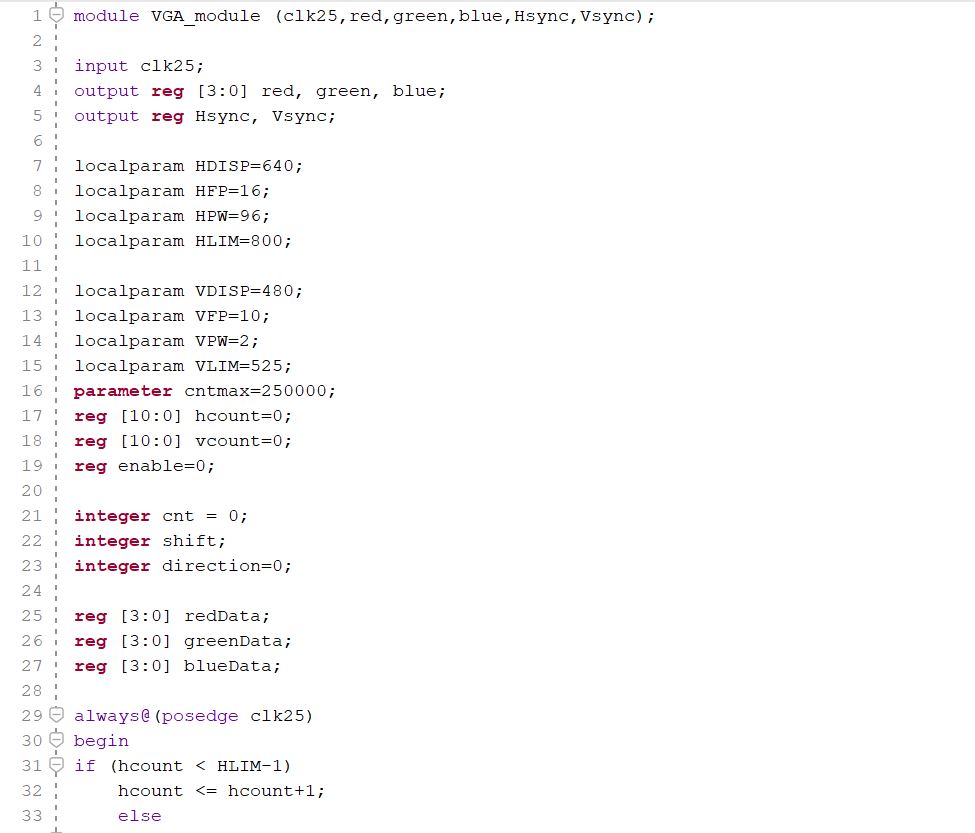Viewport: 975px width, 833px height.
Task: Collapse the if (hcount < HLIM-1) fold marker
Action: 56,766
